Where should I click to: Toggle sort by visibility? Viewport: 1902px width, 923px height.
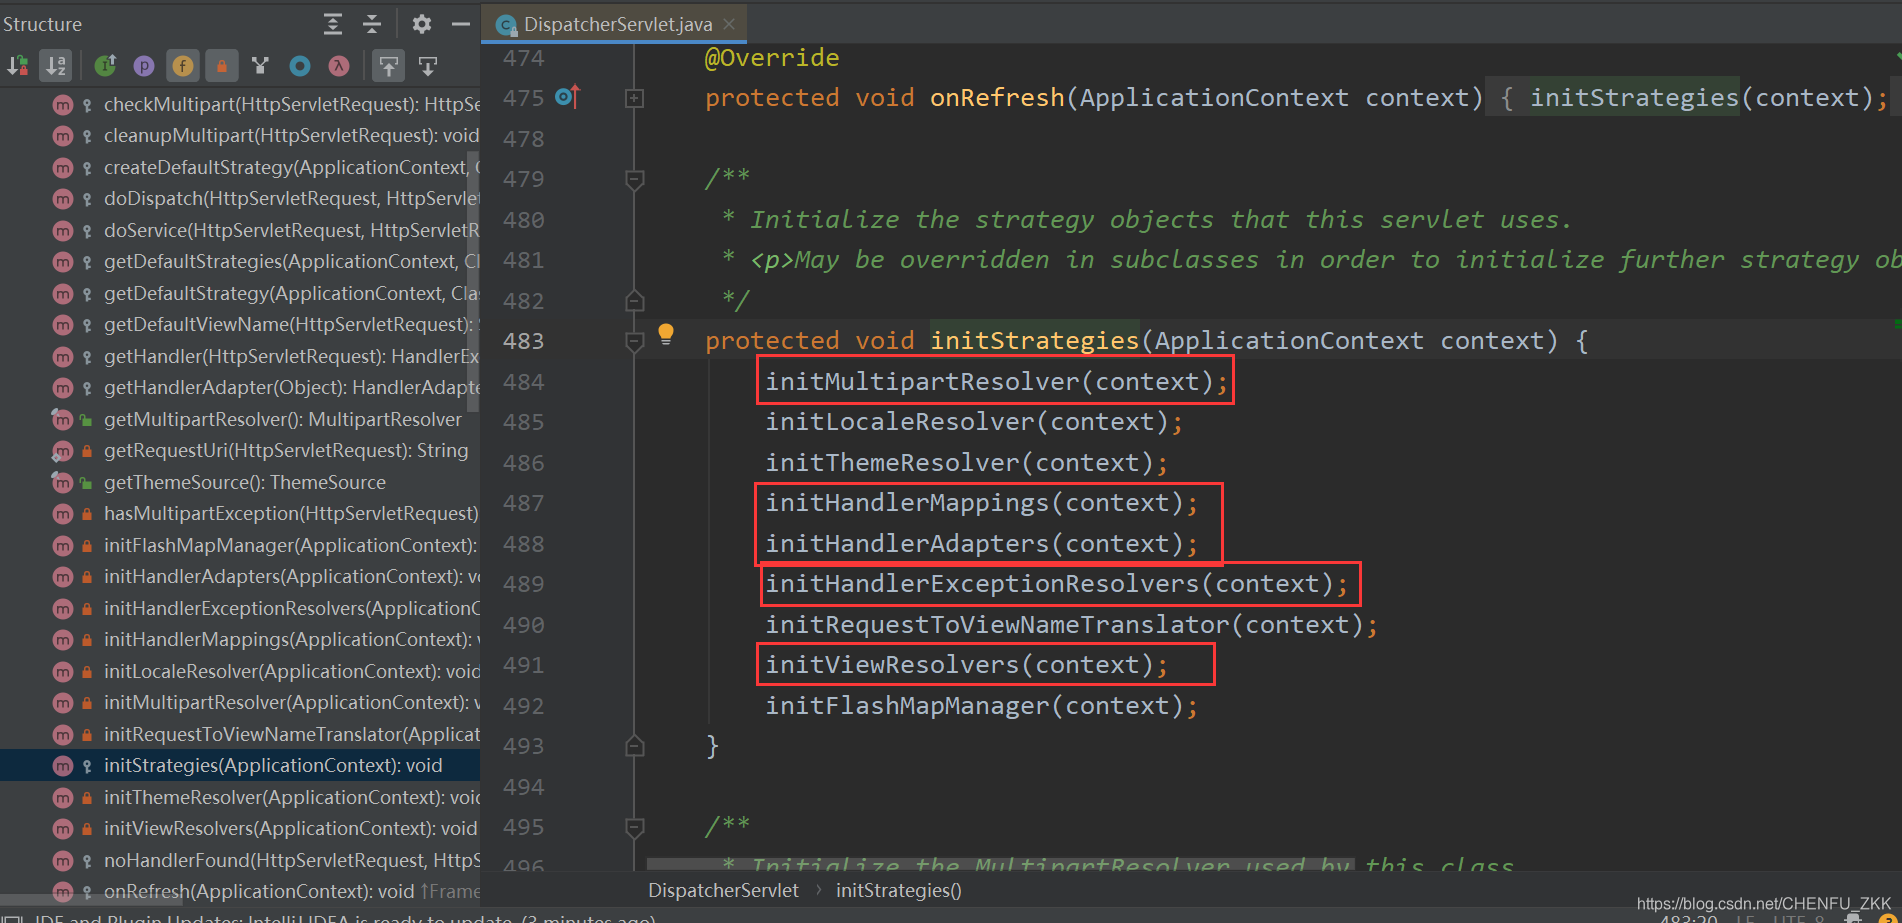coord(18,66)
